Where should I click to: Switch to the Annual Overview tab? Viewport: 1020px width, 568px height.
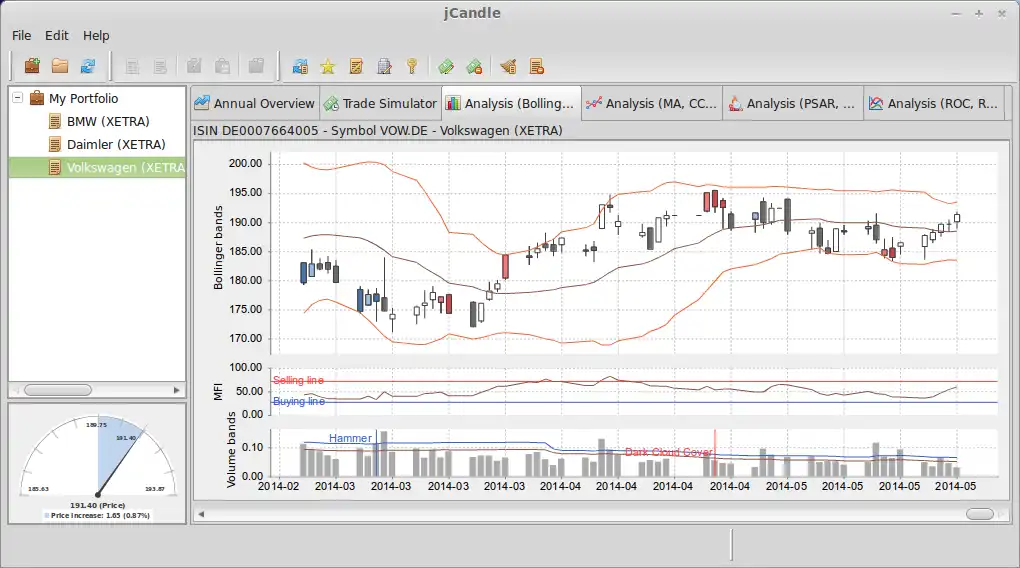tap(255, 103)
